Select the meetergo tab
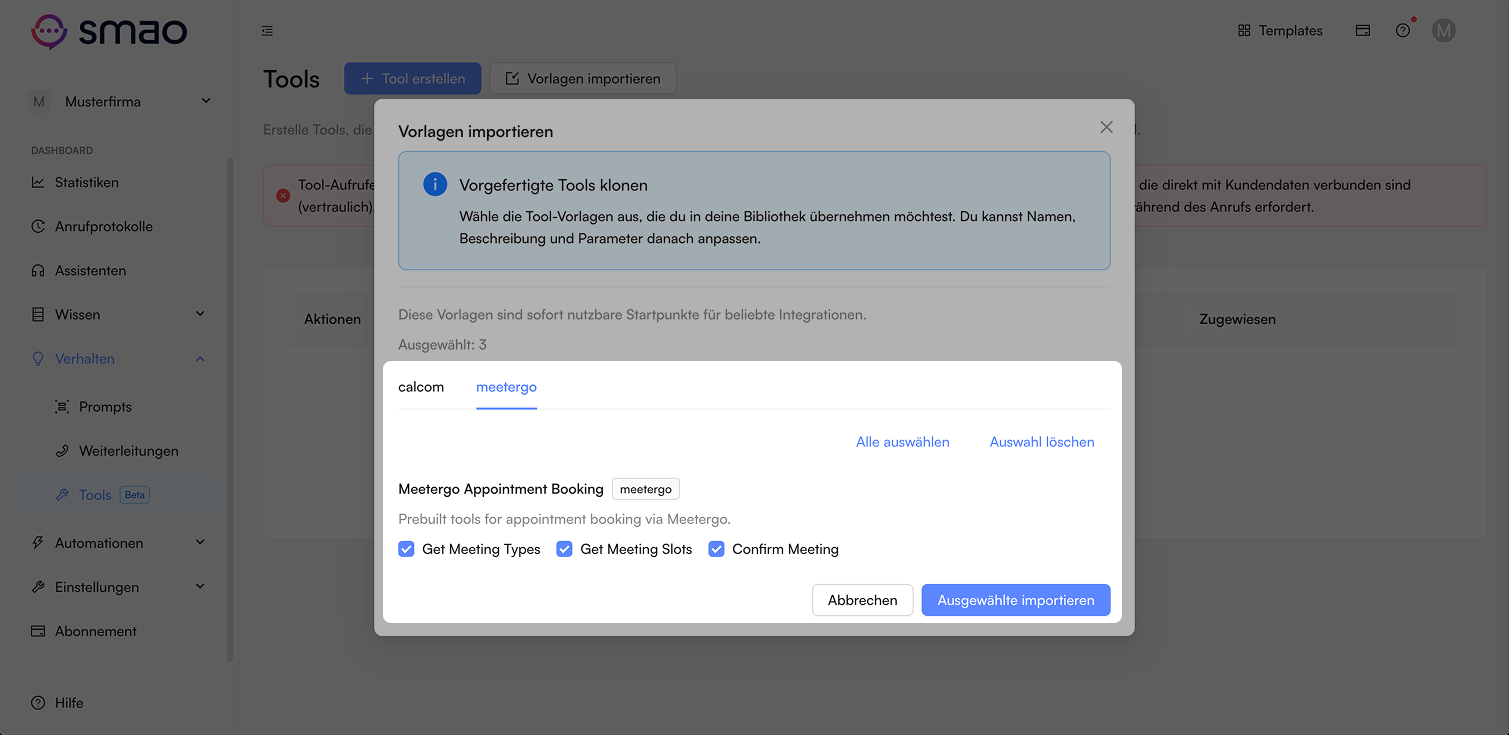Viewport: 1509px width, 735px height. tap(506, 387)
